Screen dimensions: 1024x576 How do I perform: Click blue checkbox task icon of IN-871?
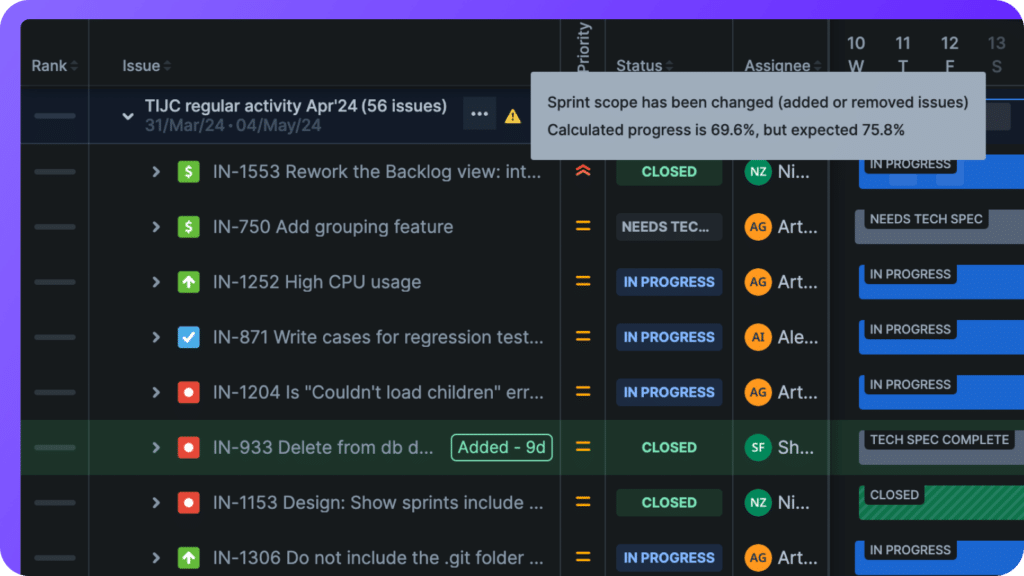(189, 337)
